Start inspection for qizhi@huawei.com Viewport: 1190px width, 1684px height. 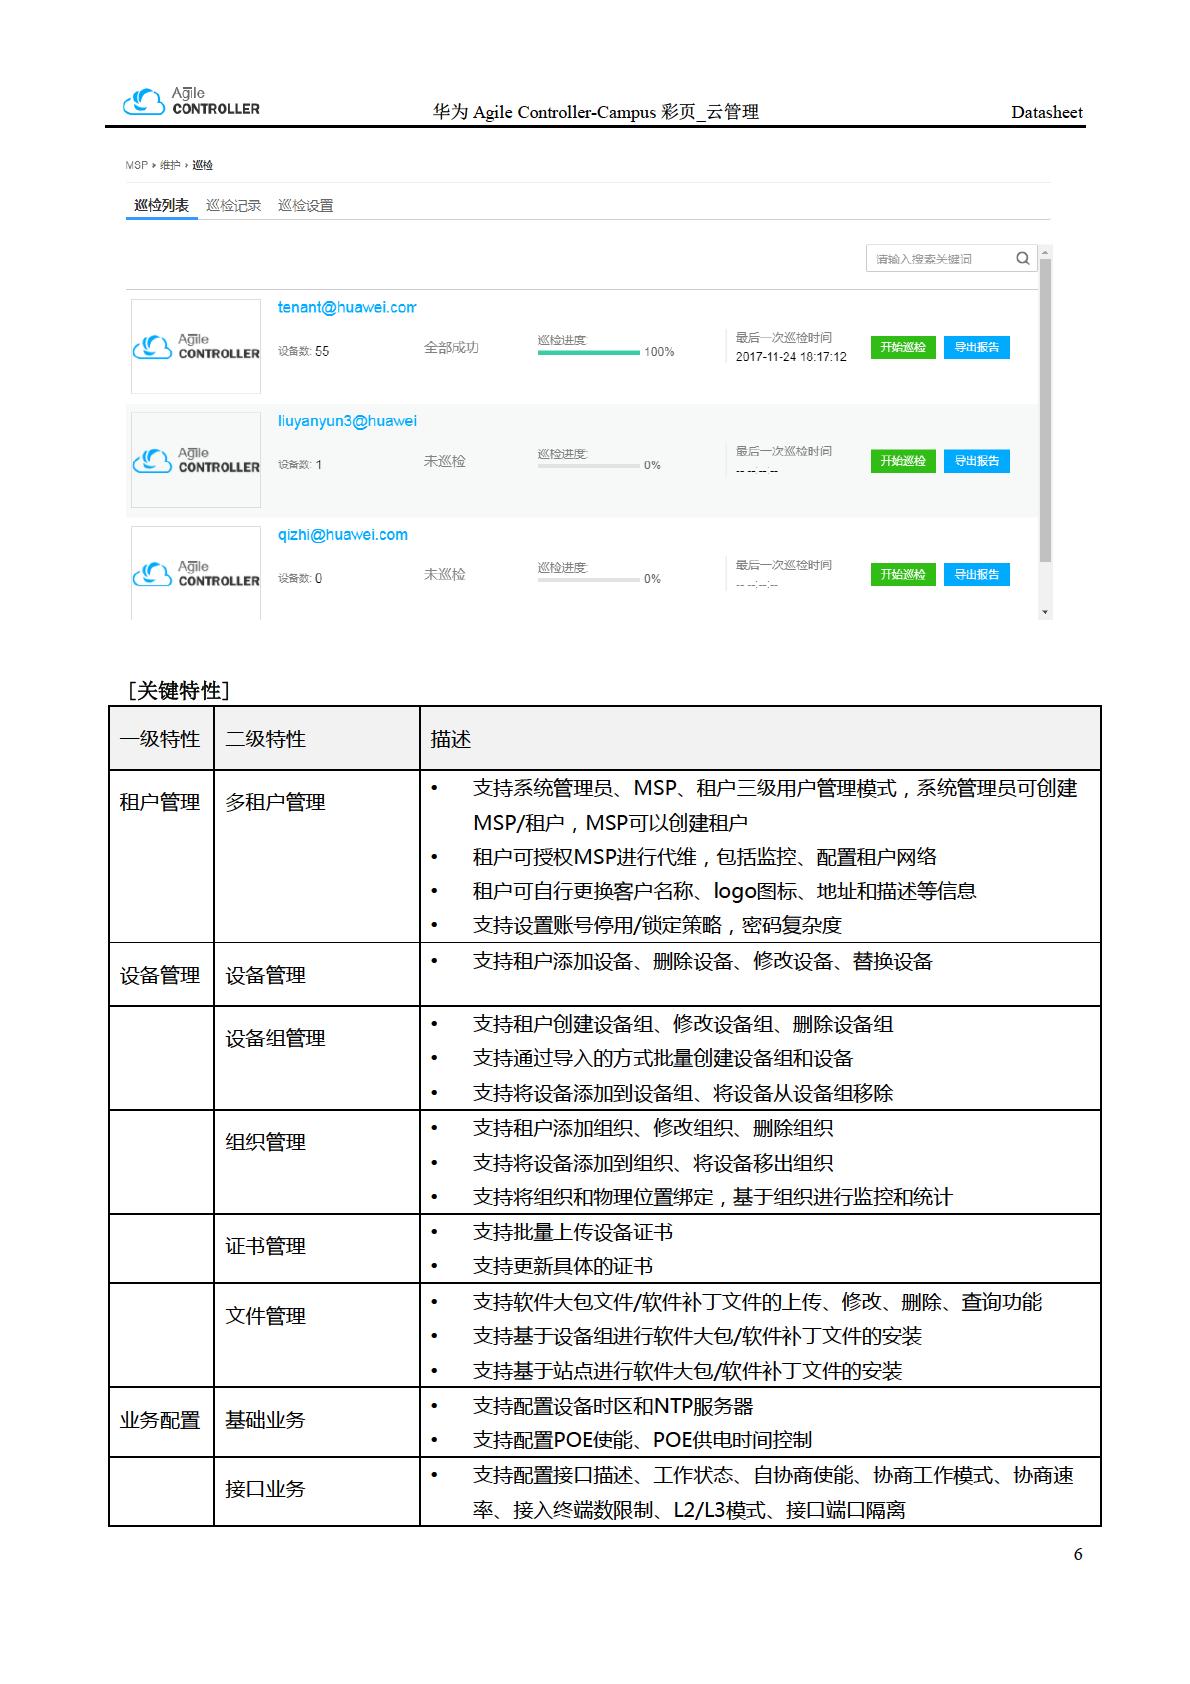pyautogui.click(x=903, y=574)
